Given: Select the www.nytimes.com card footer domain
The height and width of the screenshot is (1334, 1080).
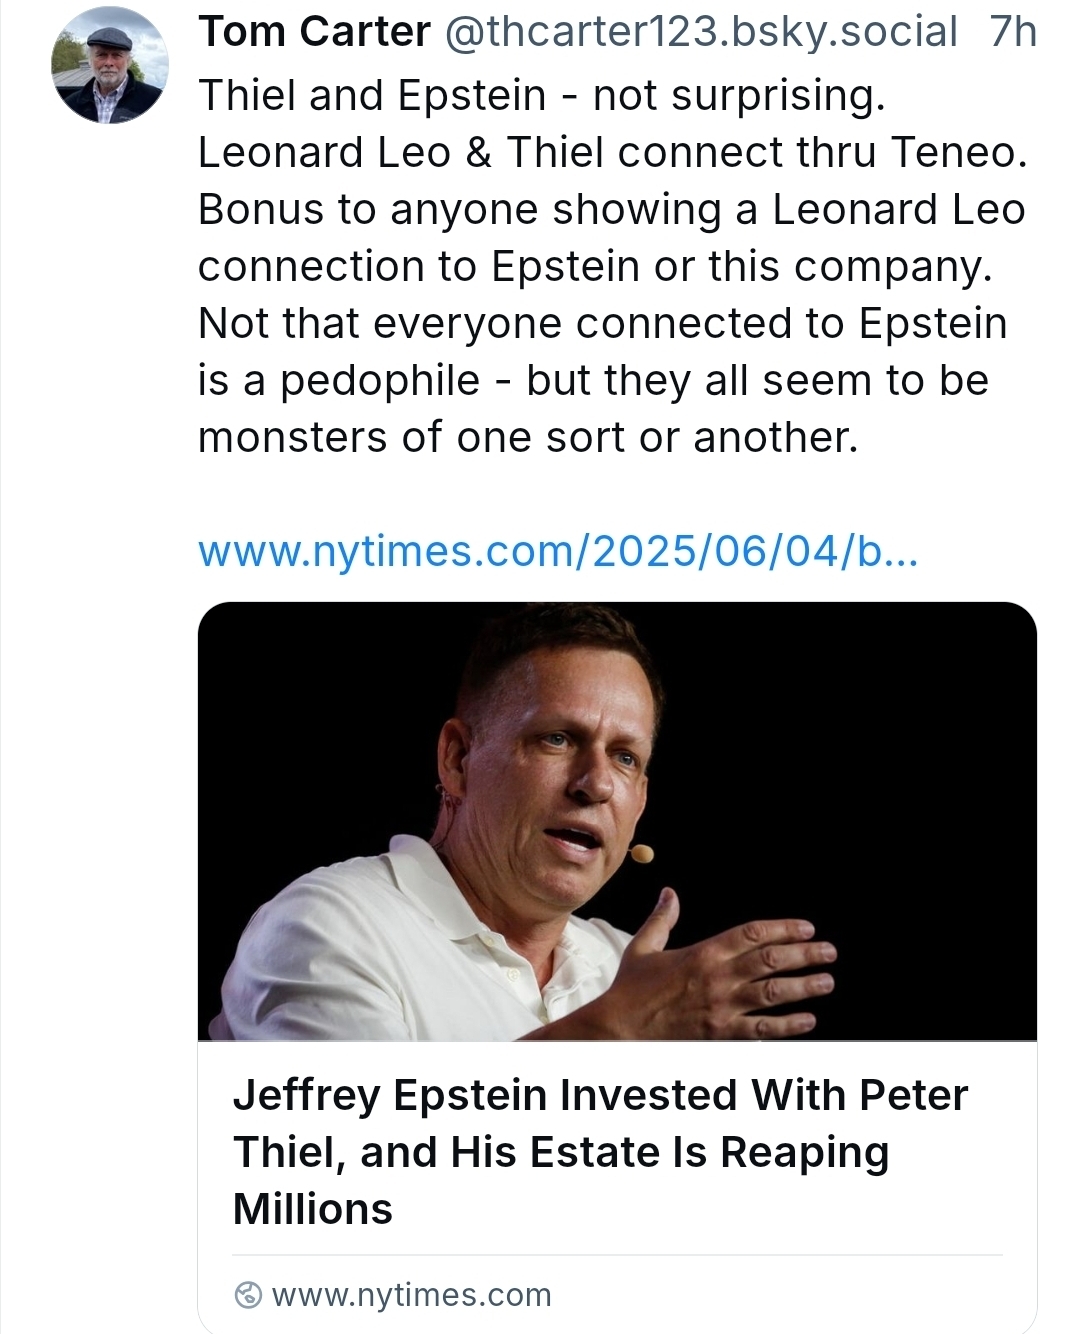Looking at the screenshot, I should tap(411, 1295).
